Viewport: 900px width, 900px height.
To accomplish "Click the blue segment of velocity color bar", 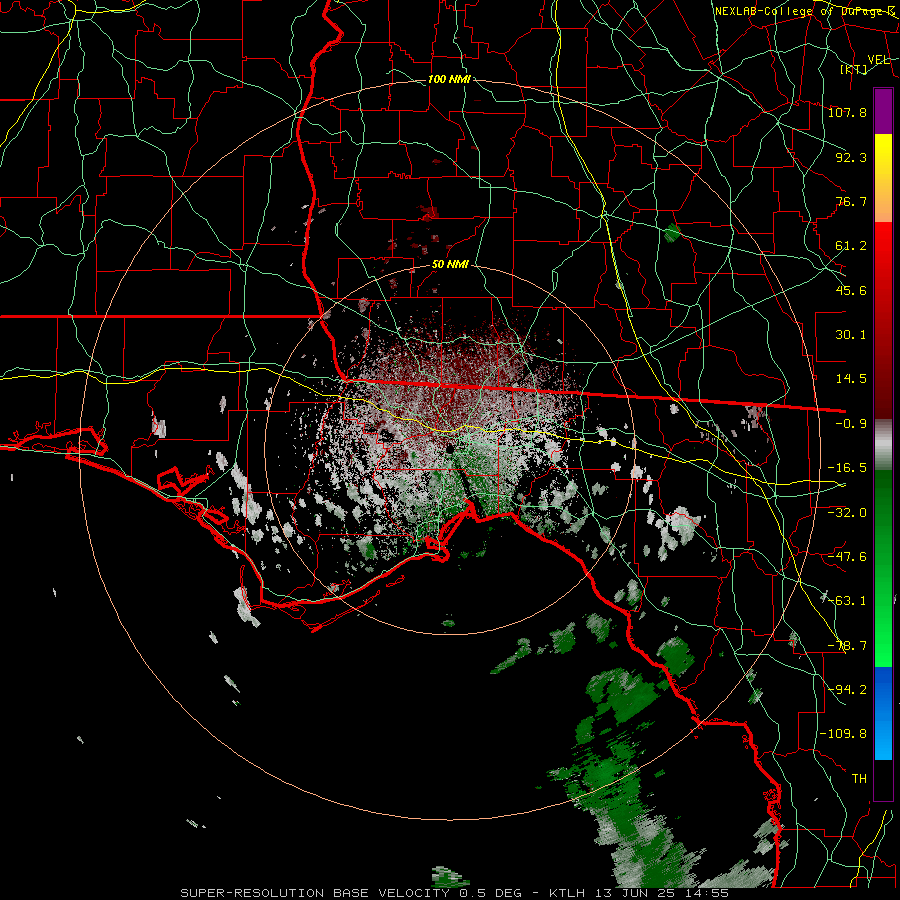I will pyautogui.click(x=883, y=713).
